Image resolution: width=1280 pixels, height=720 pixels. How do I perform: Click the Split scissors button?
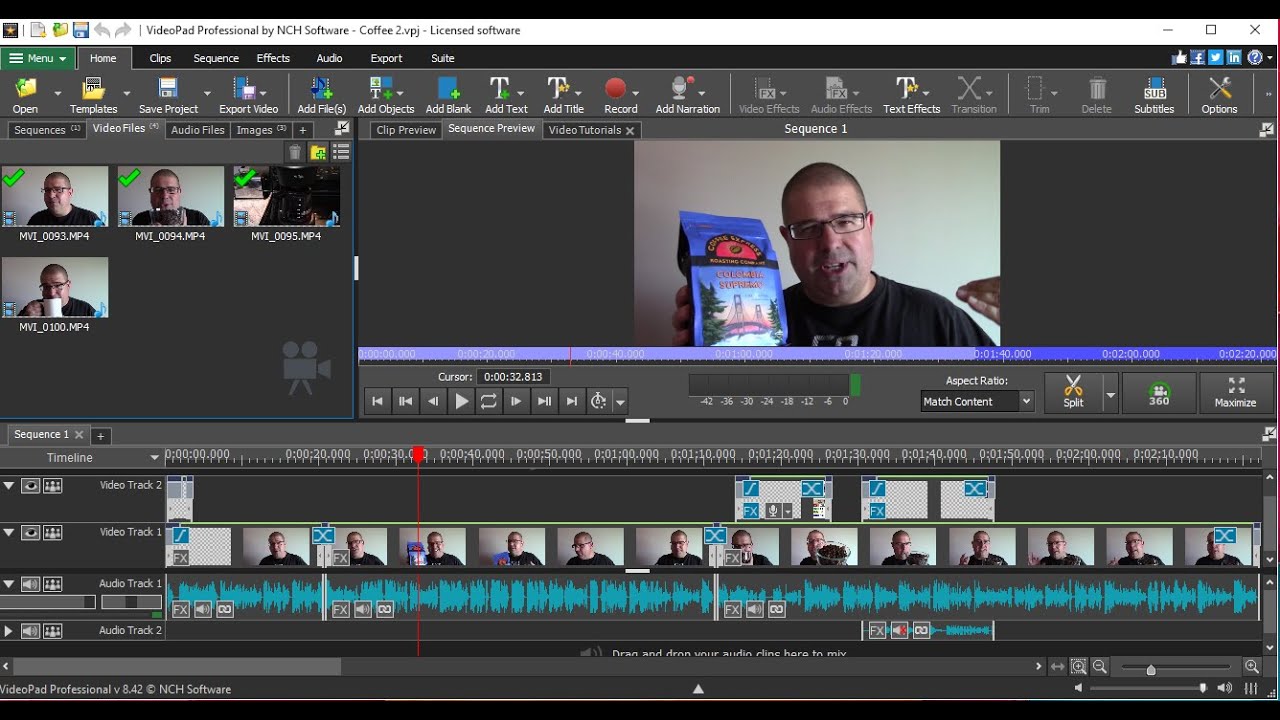coord(1073,392)
